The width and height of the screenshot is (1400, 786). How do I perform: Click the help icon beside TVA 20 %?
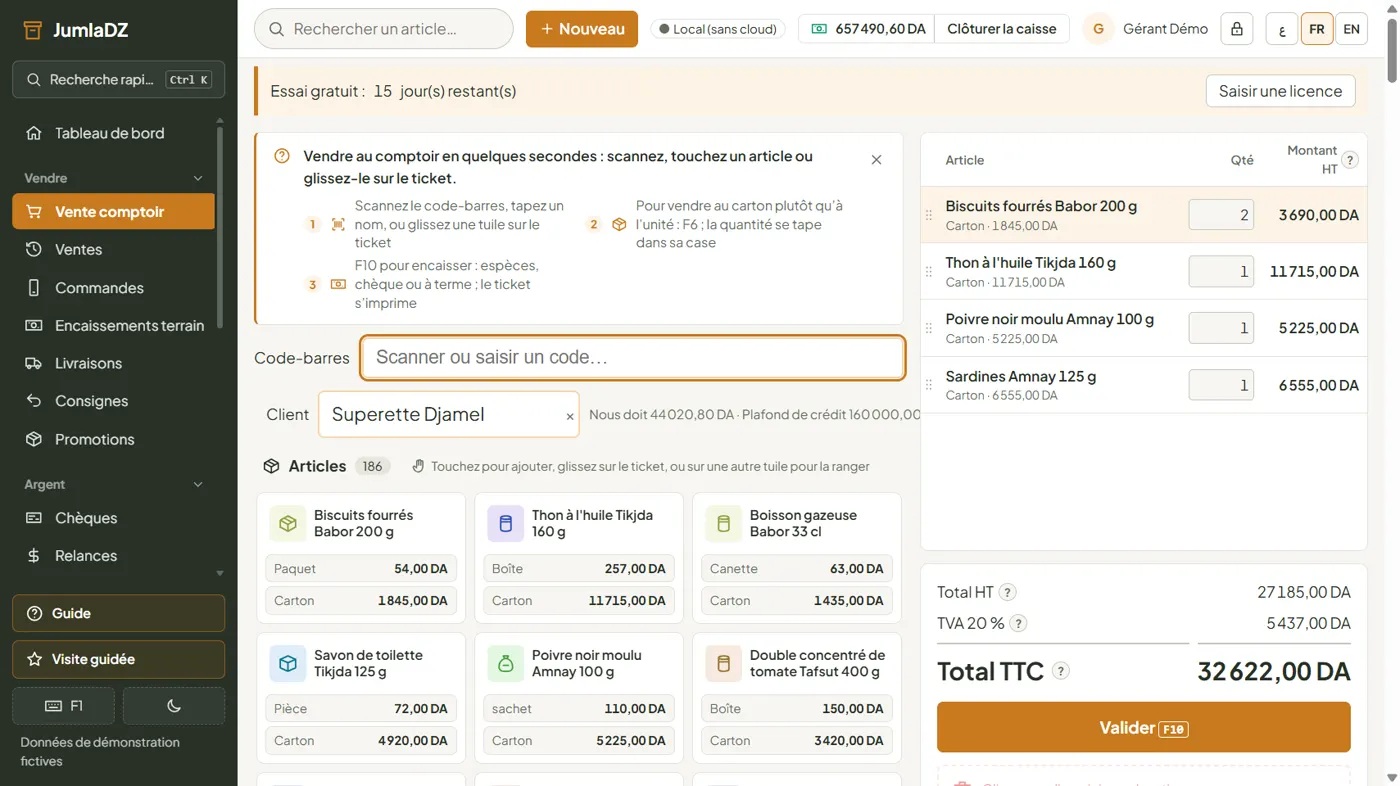[x=1018, y=623]
